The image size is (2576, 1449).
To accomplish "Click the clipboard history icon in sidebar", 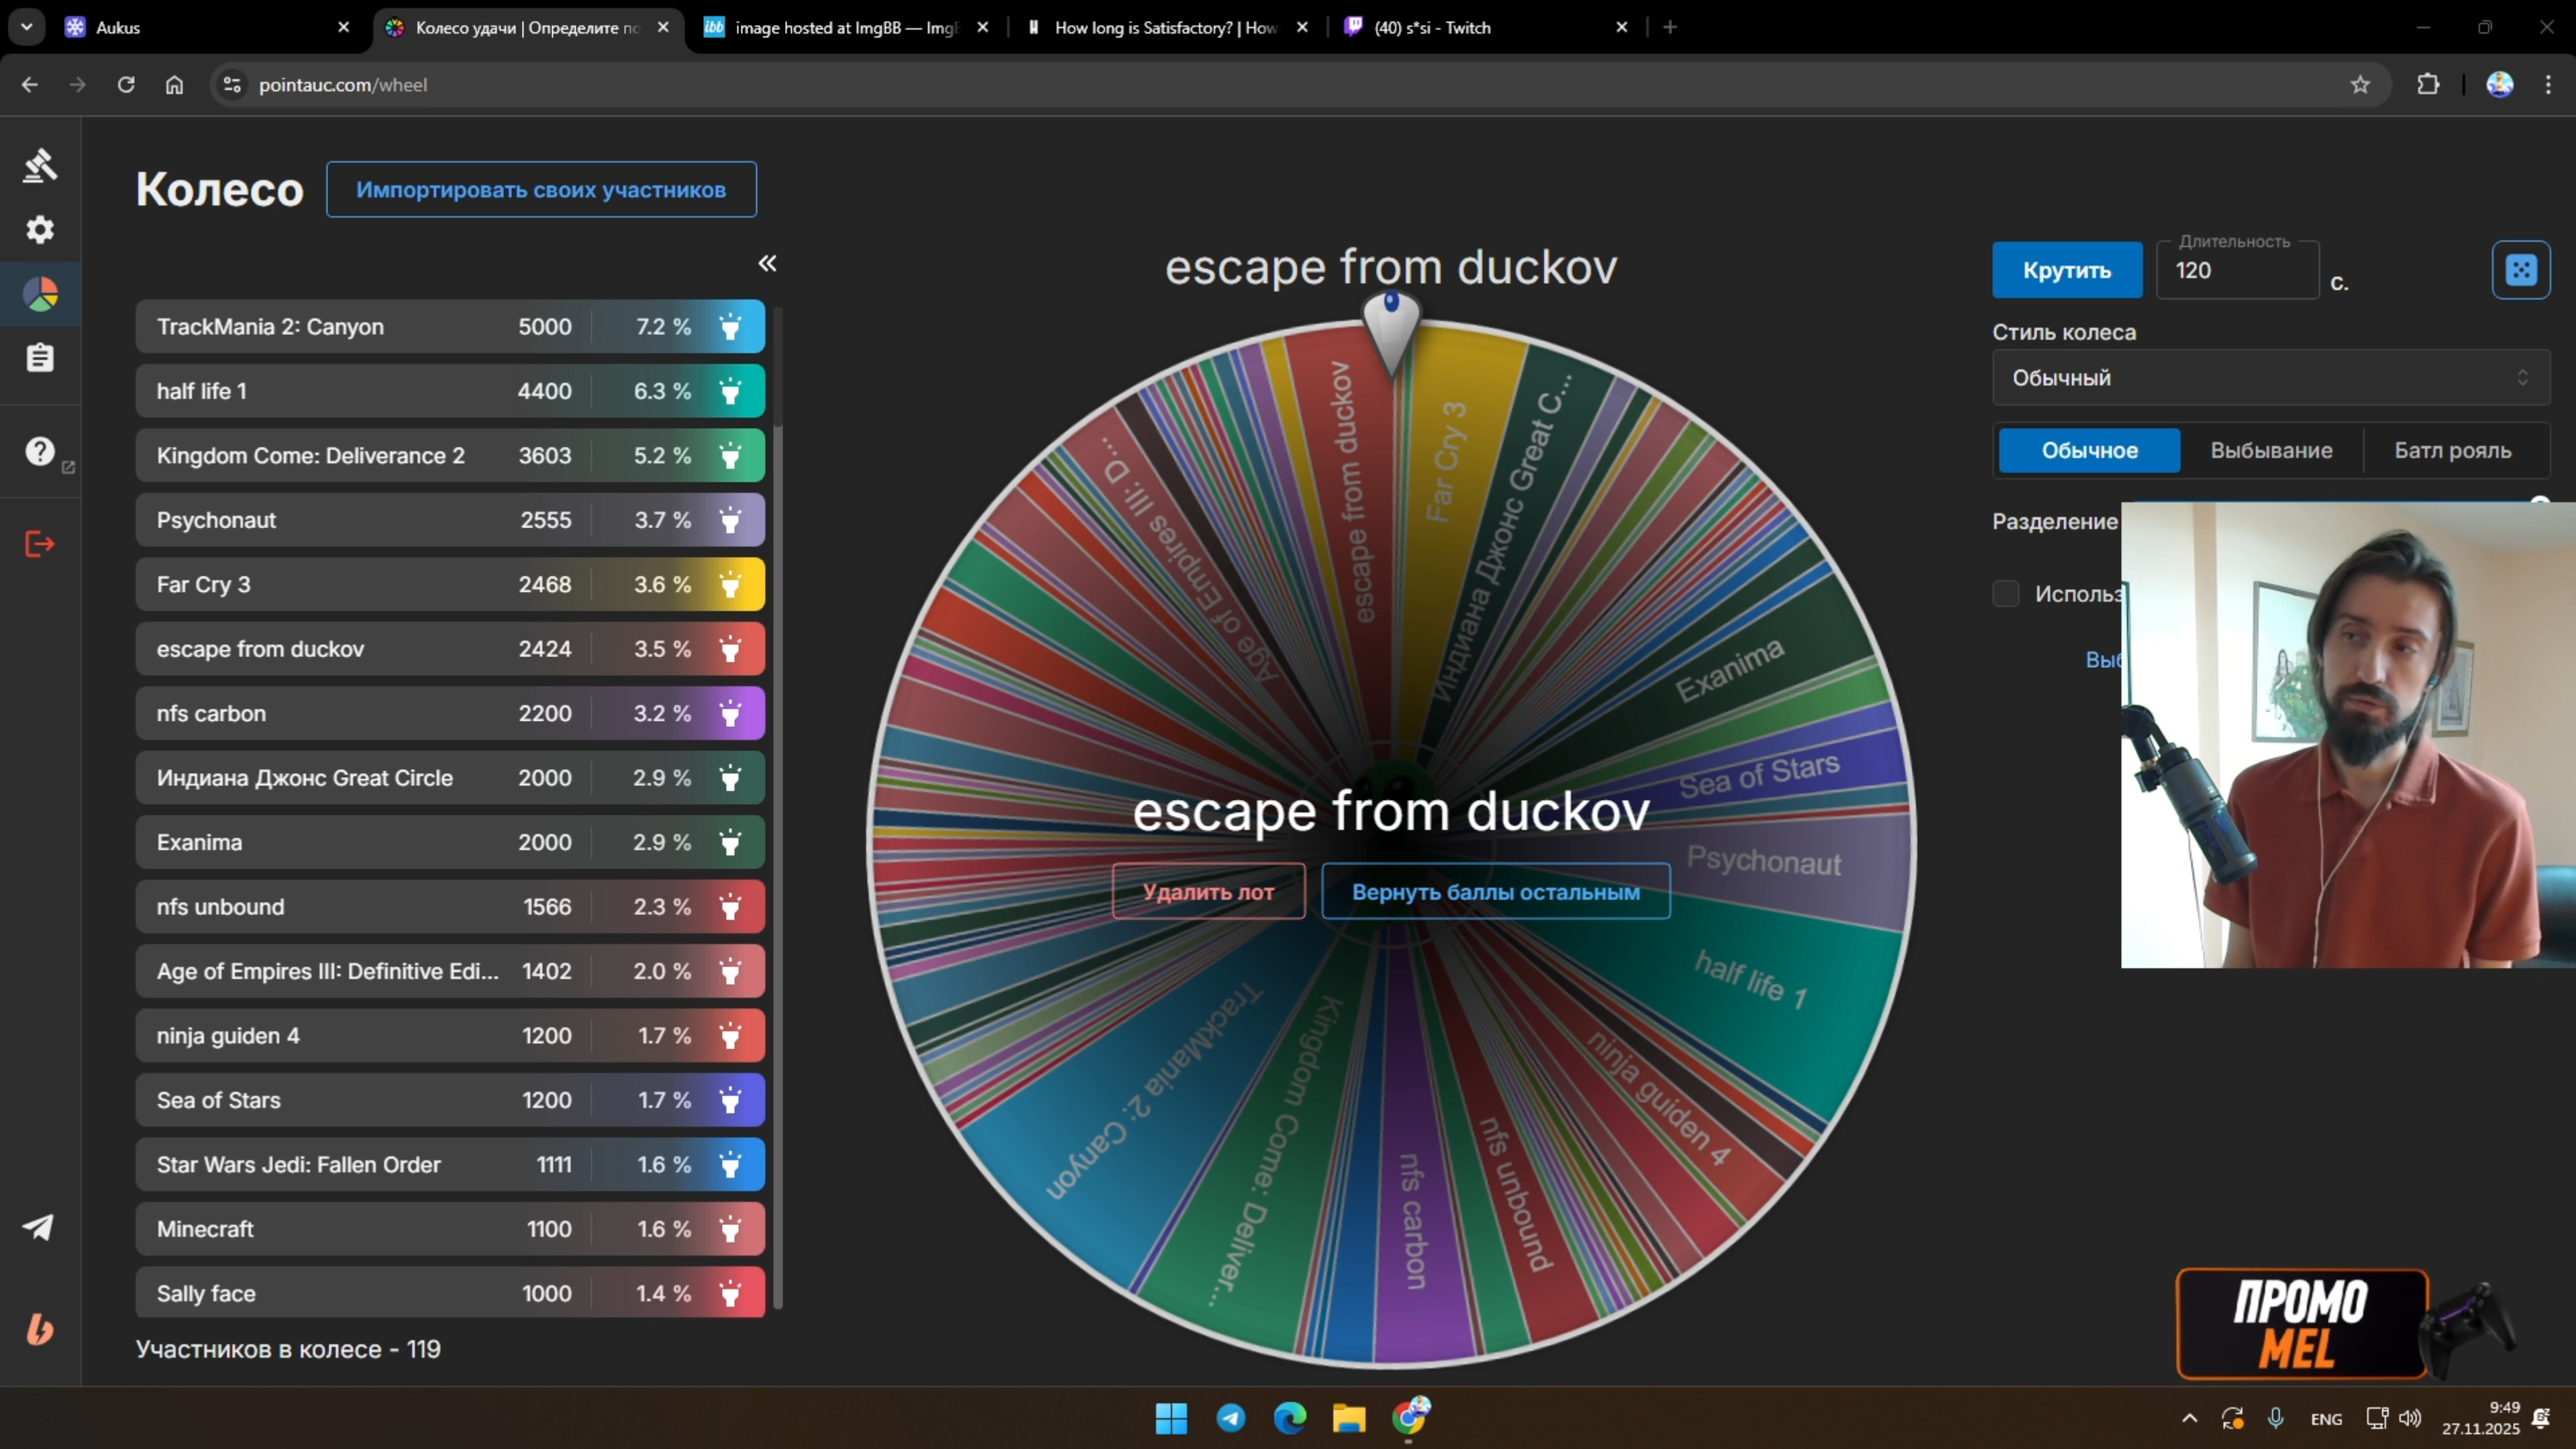I will pyautogui.click(x=40, y=358).
